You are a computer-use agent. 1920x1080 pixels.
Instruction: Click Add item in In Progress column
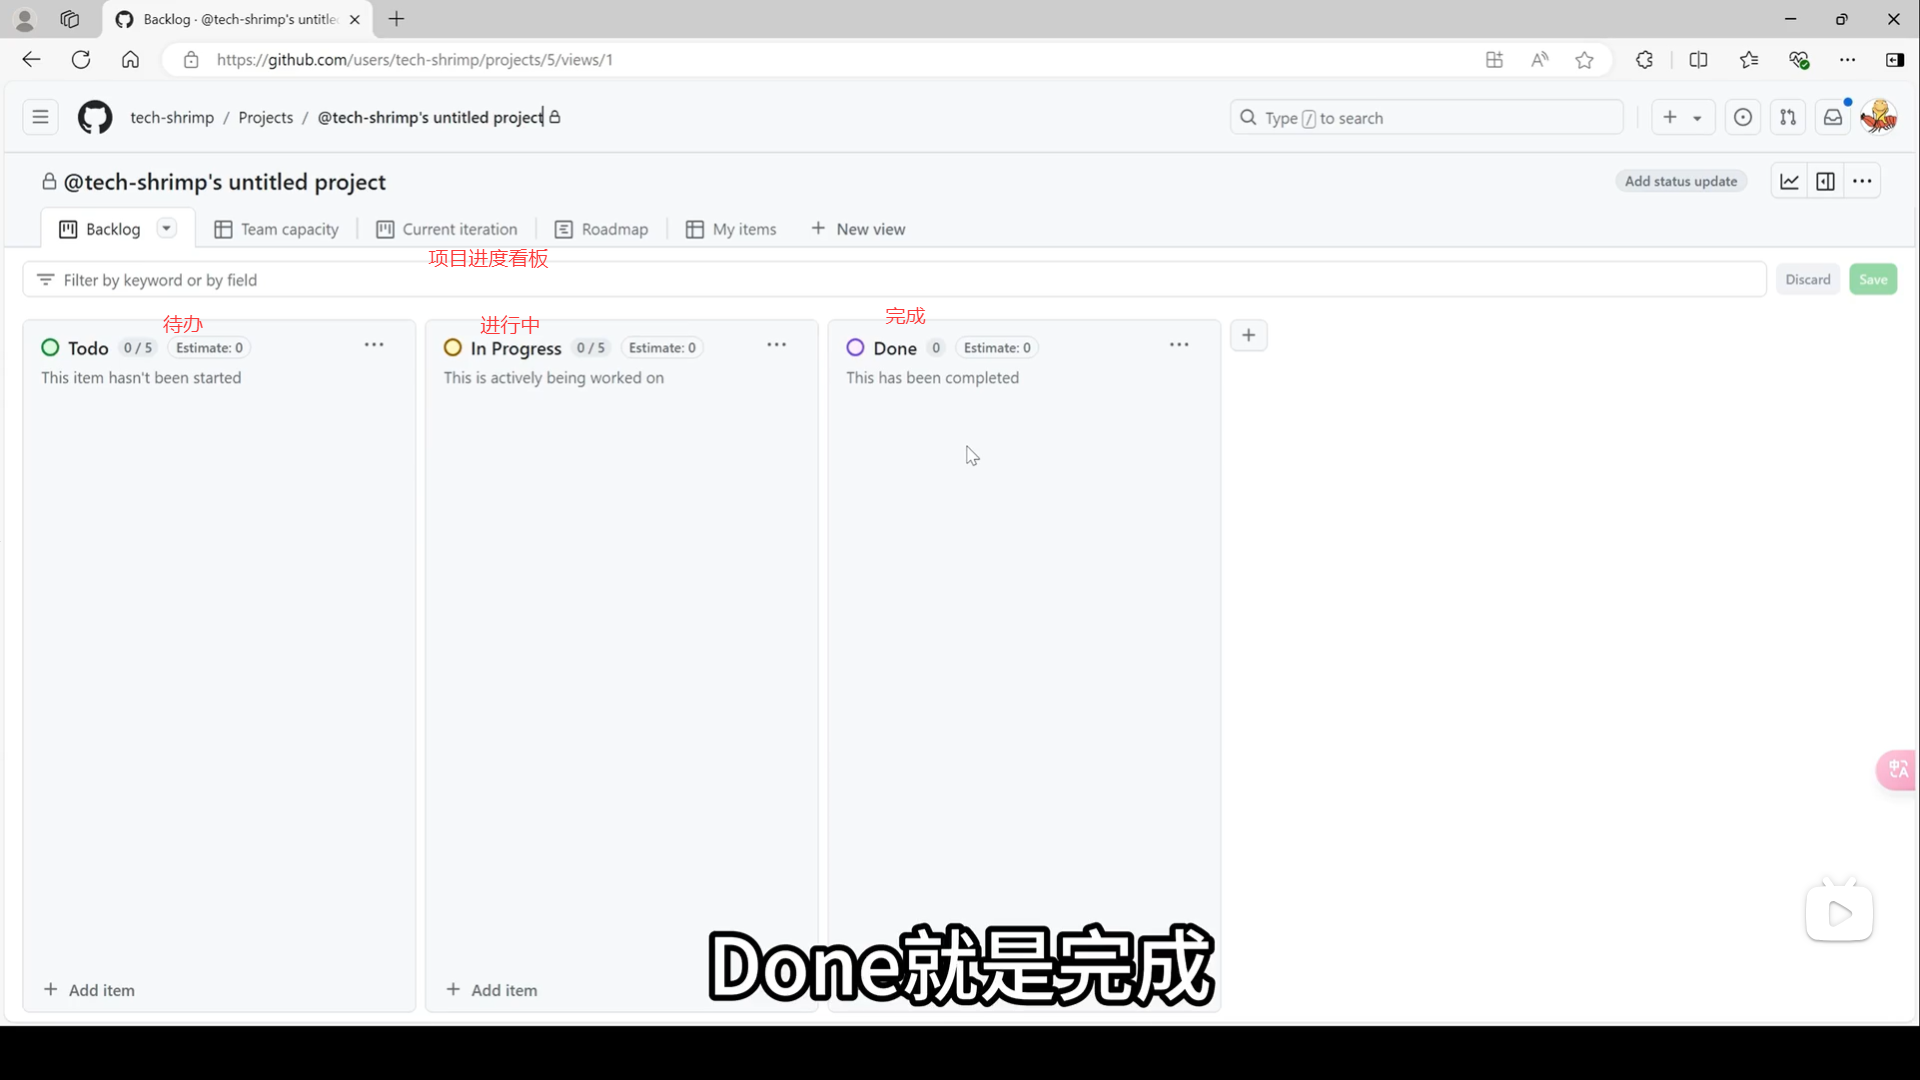(x=492, y=990)
